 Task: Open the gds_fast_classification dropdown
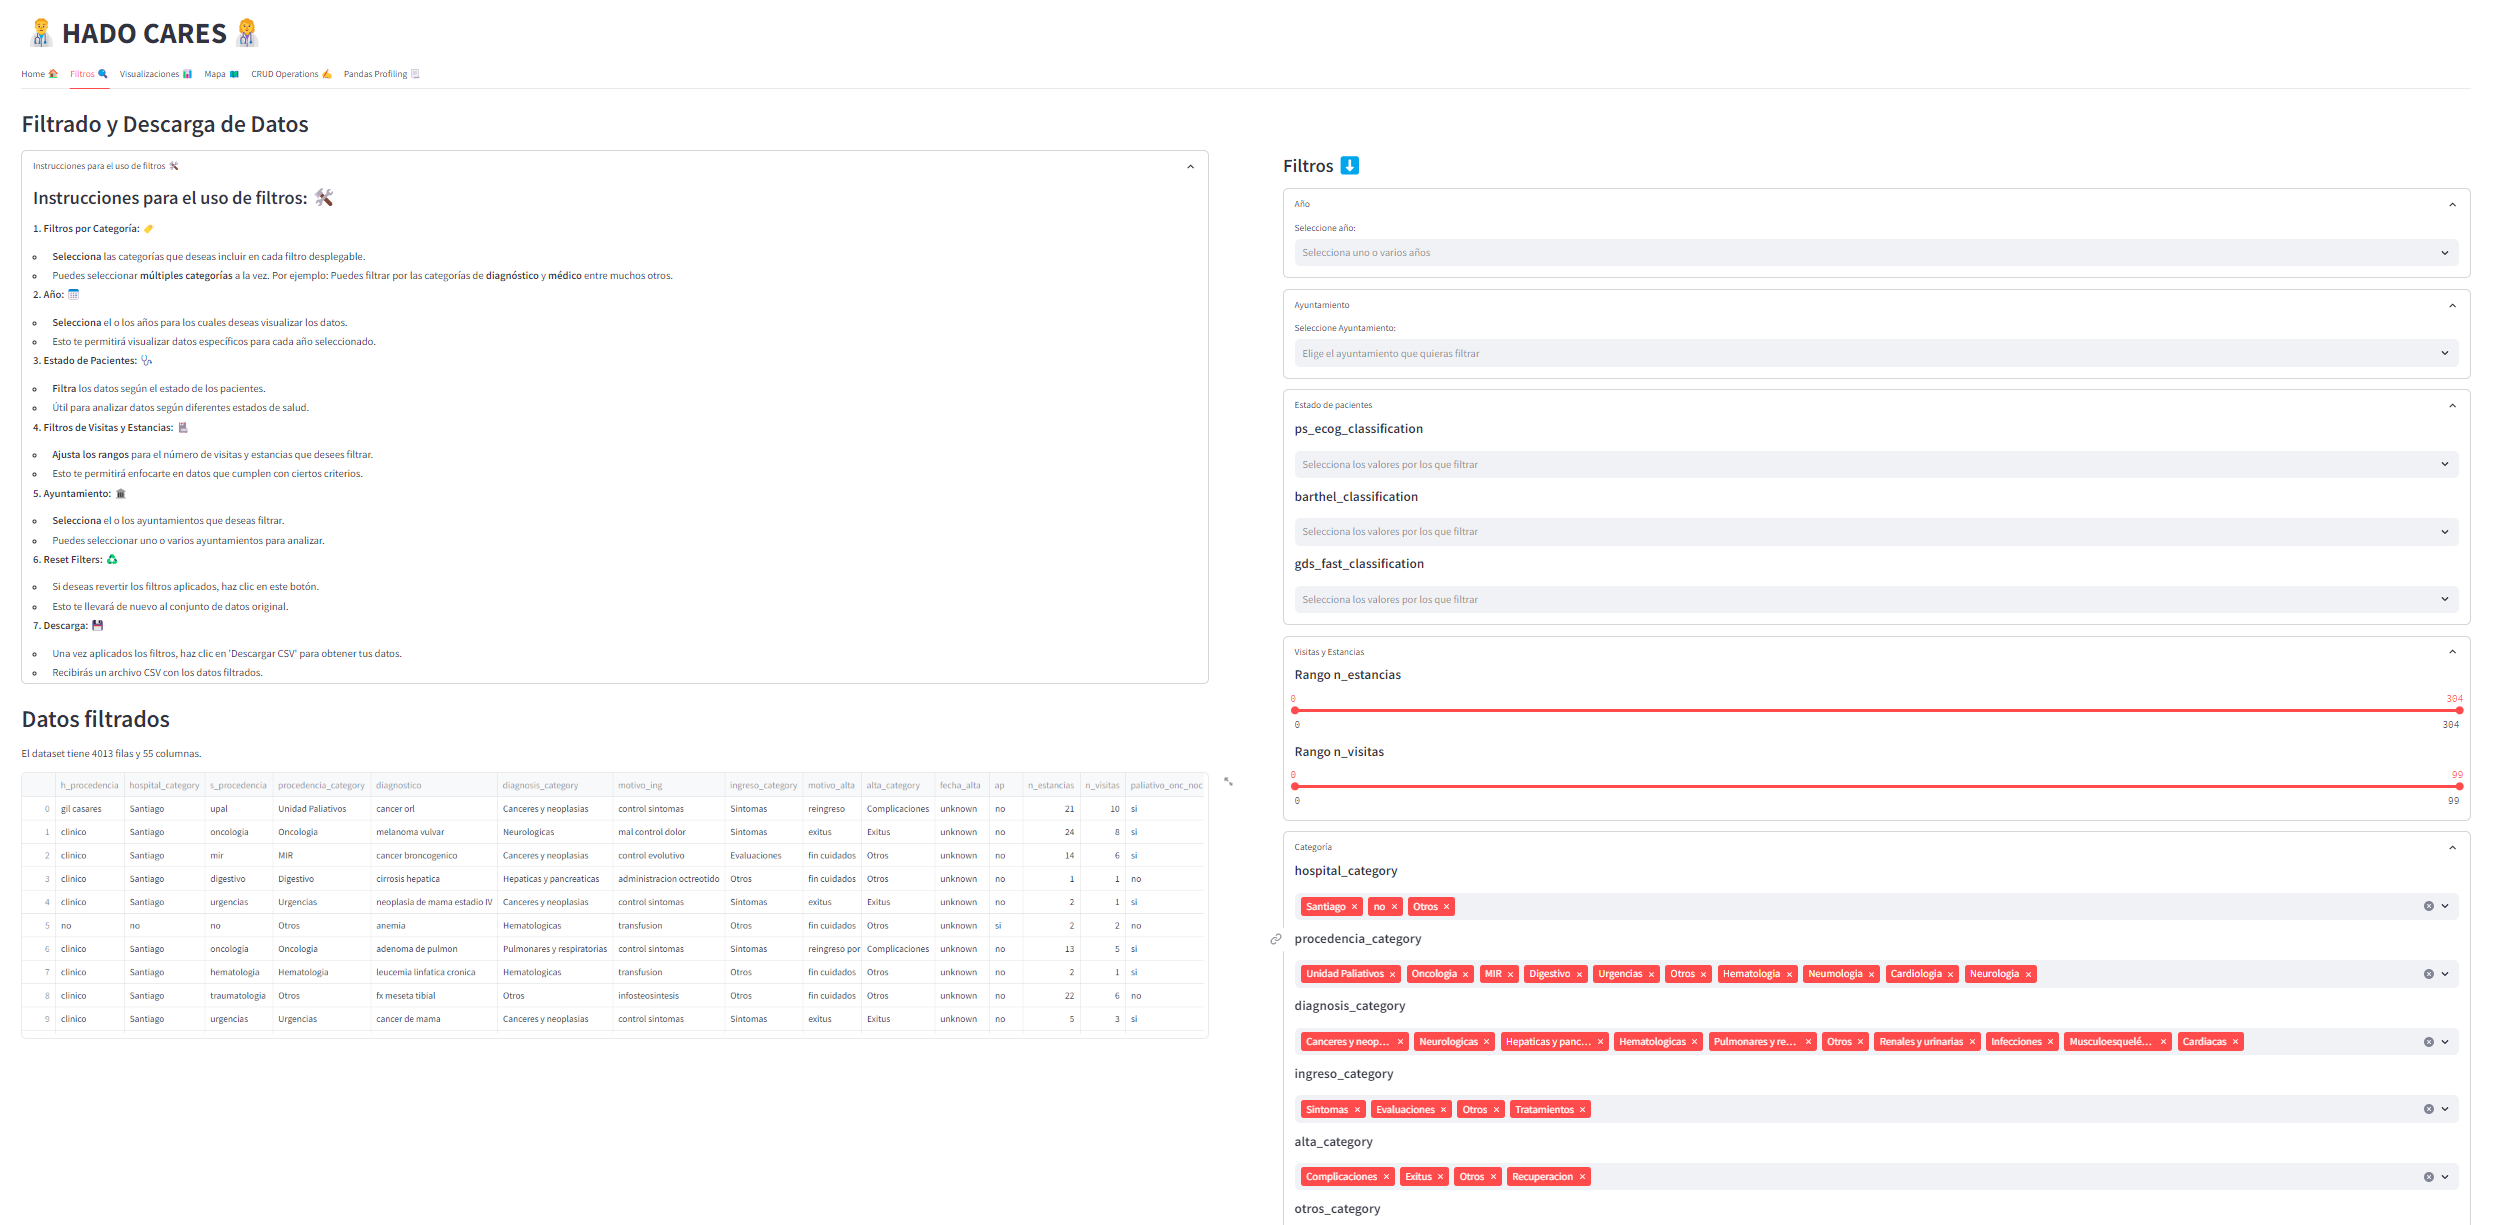pos(1876,600)
